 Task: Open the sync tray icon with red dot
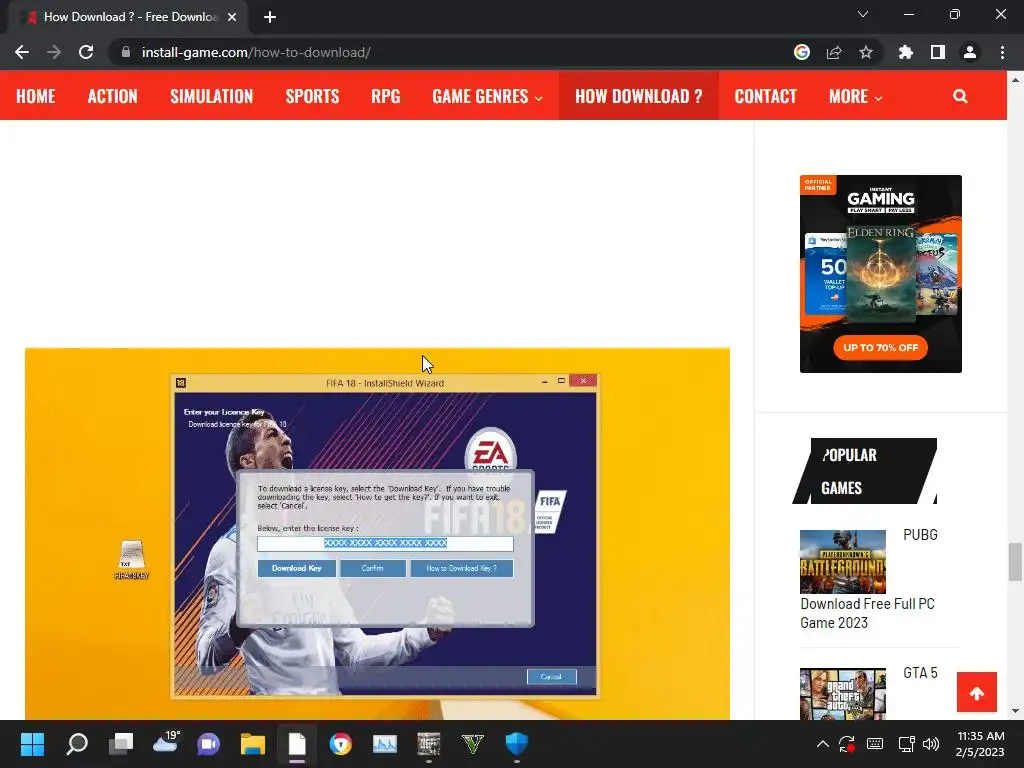pyautogui.click(x=847, y=744)
